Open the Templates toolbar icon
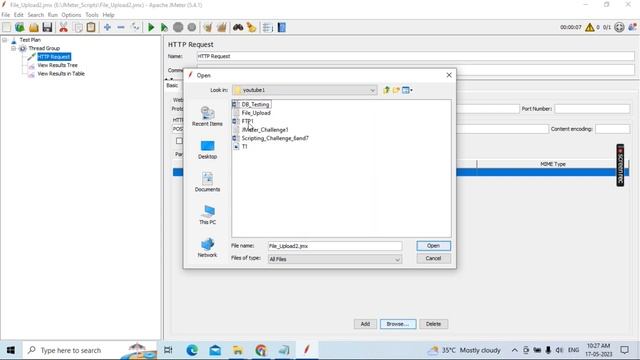 click(x=20, y=27)
